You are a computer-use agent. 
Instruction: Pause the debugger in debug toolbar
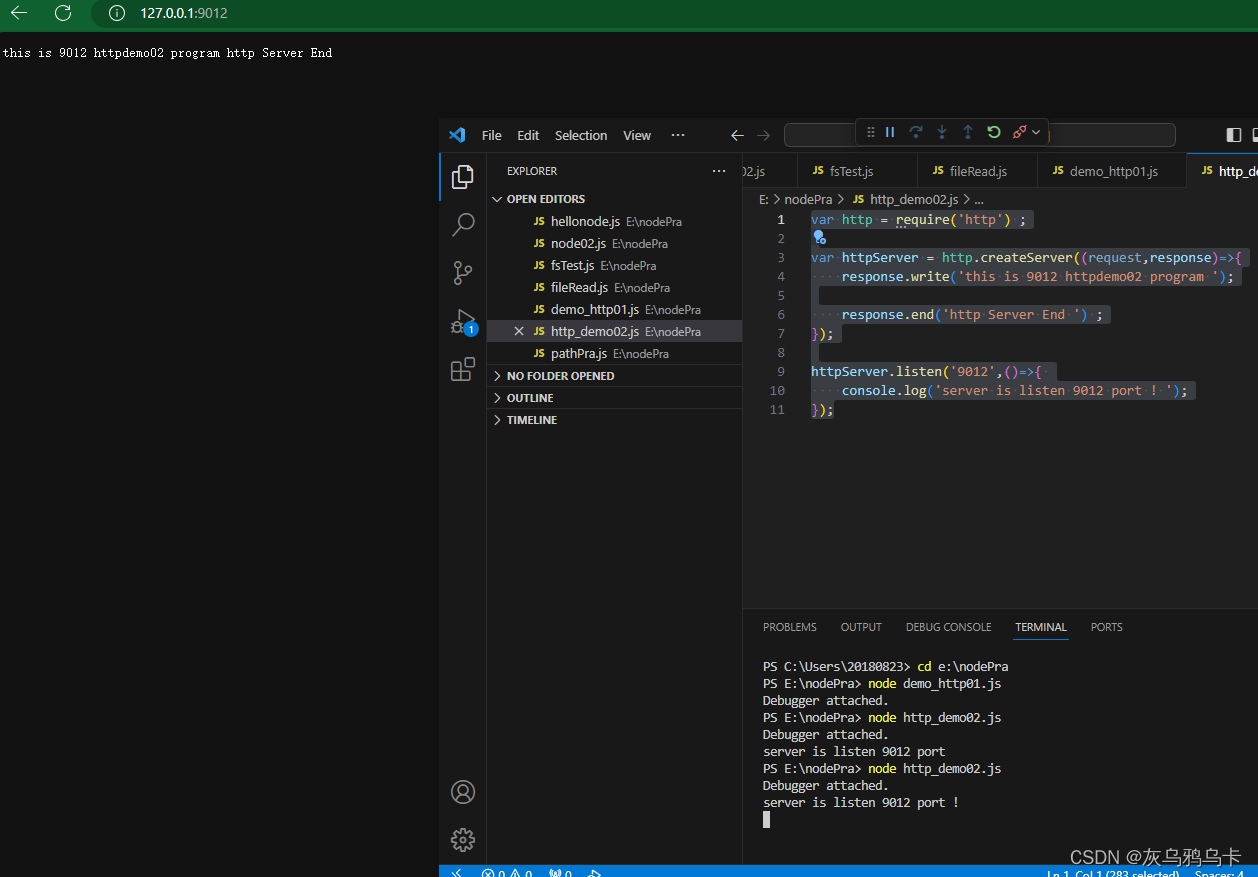[890, 132]
